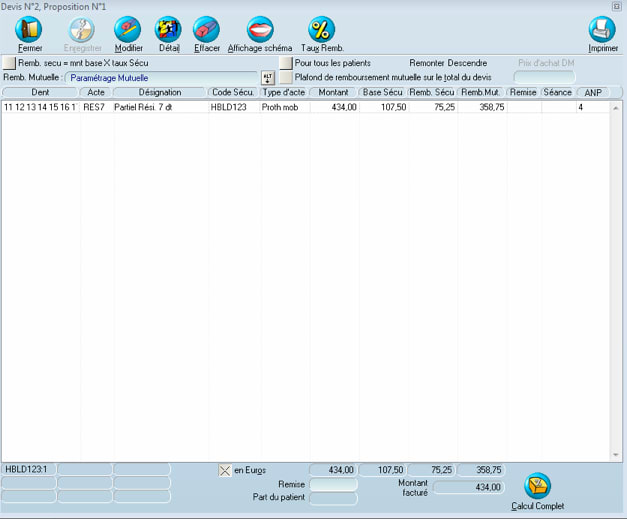Click the Remonter button
The height and width of the screenshot is (519, 627).
427,63
